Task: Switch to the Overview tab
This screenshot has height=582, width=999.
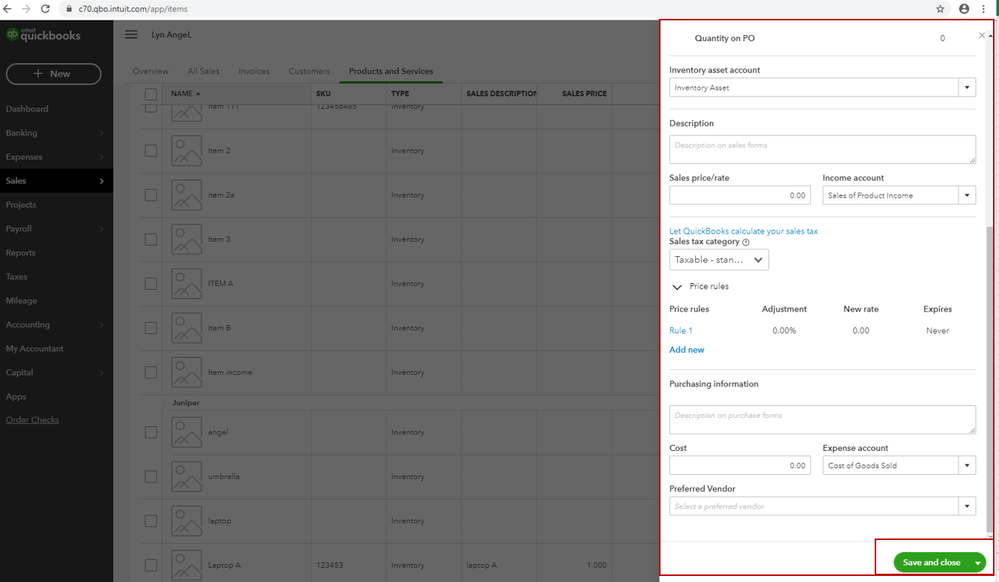Action: pos(150,71)
